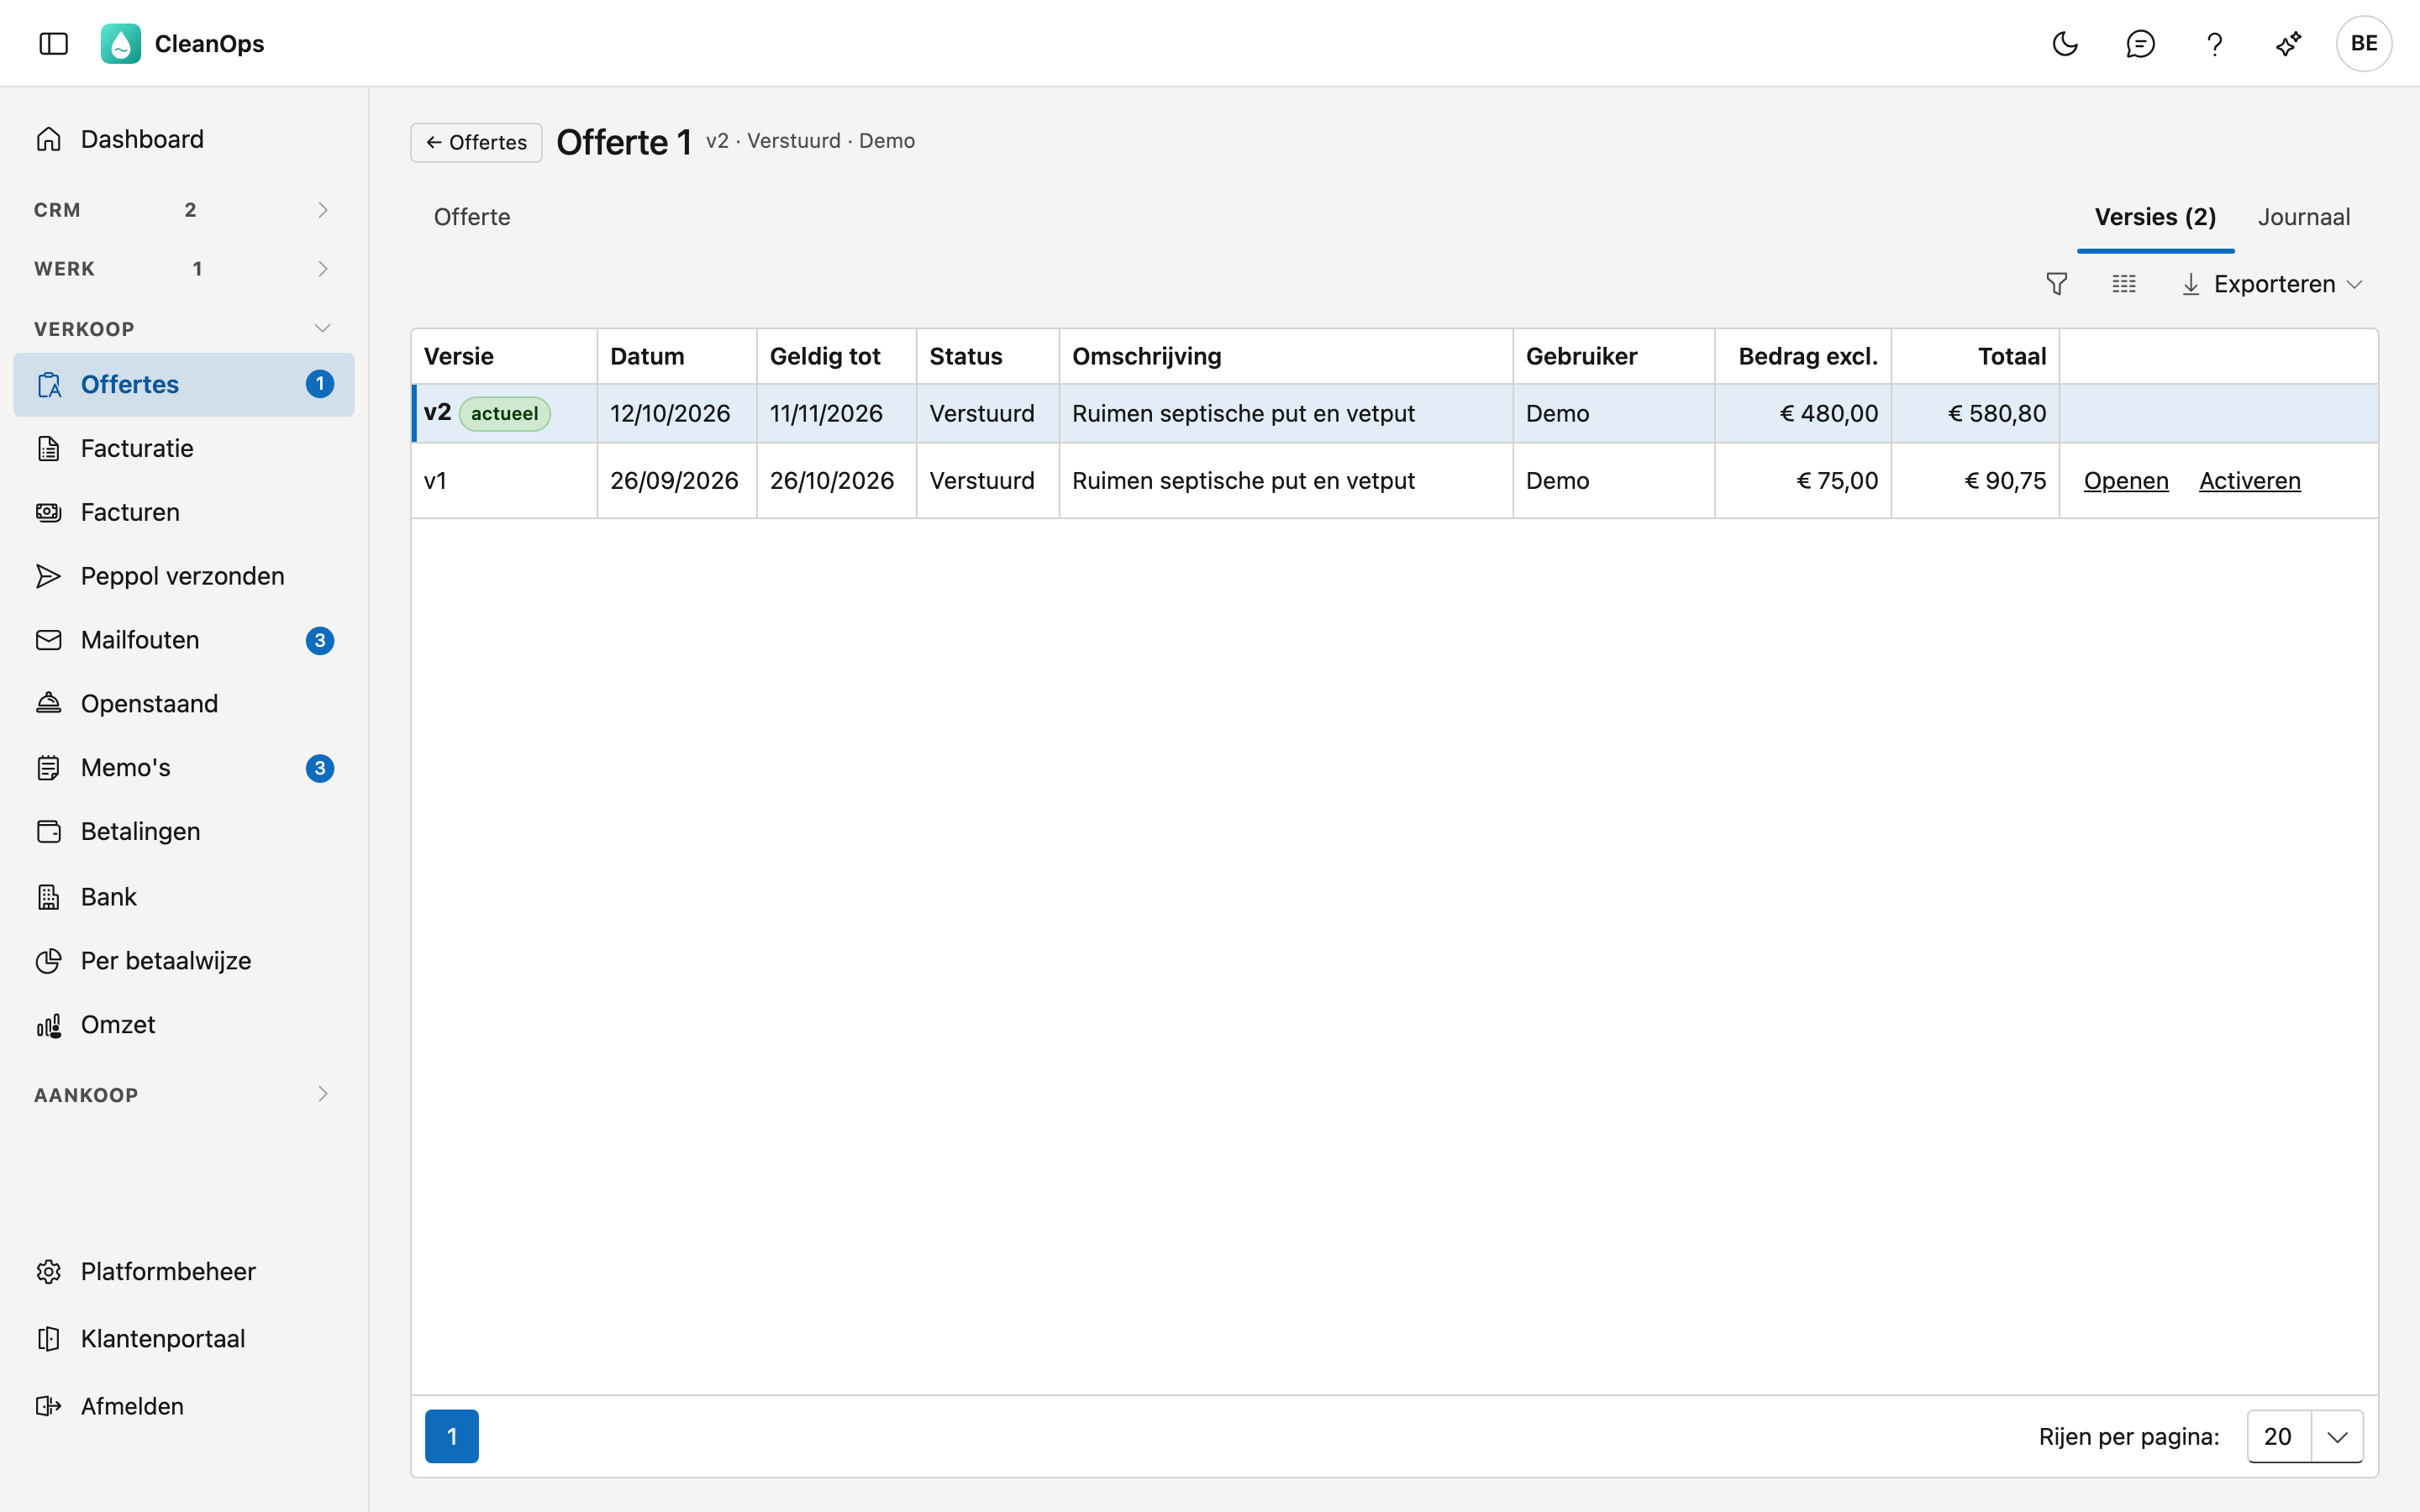2420x1512 pixels.
Task: Click the AI sparkle icon
Action: pyautogui.click(x=2289, y=43)
